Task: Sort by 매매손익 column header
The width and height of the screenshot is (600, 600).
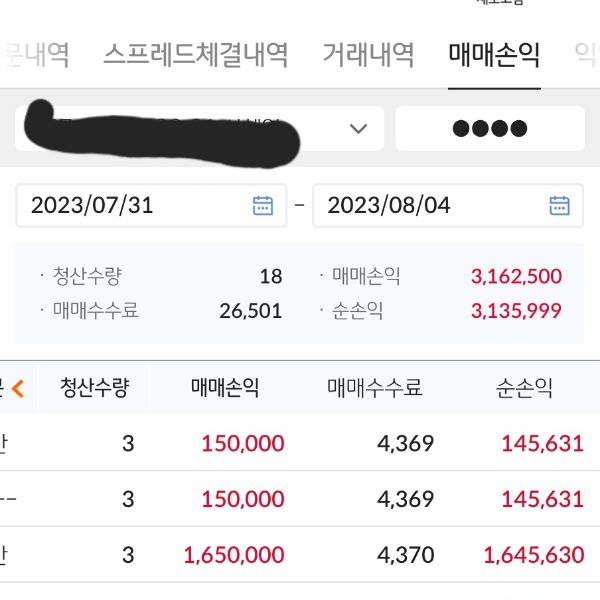Action: click(x=225, y=388)
